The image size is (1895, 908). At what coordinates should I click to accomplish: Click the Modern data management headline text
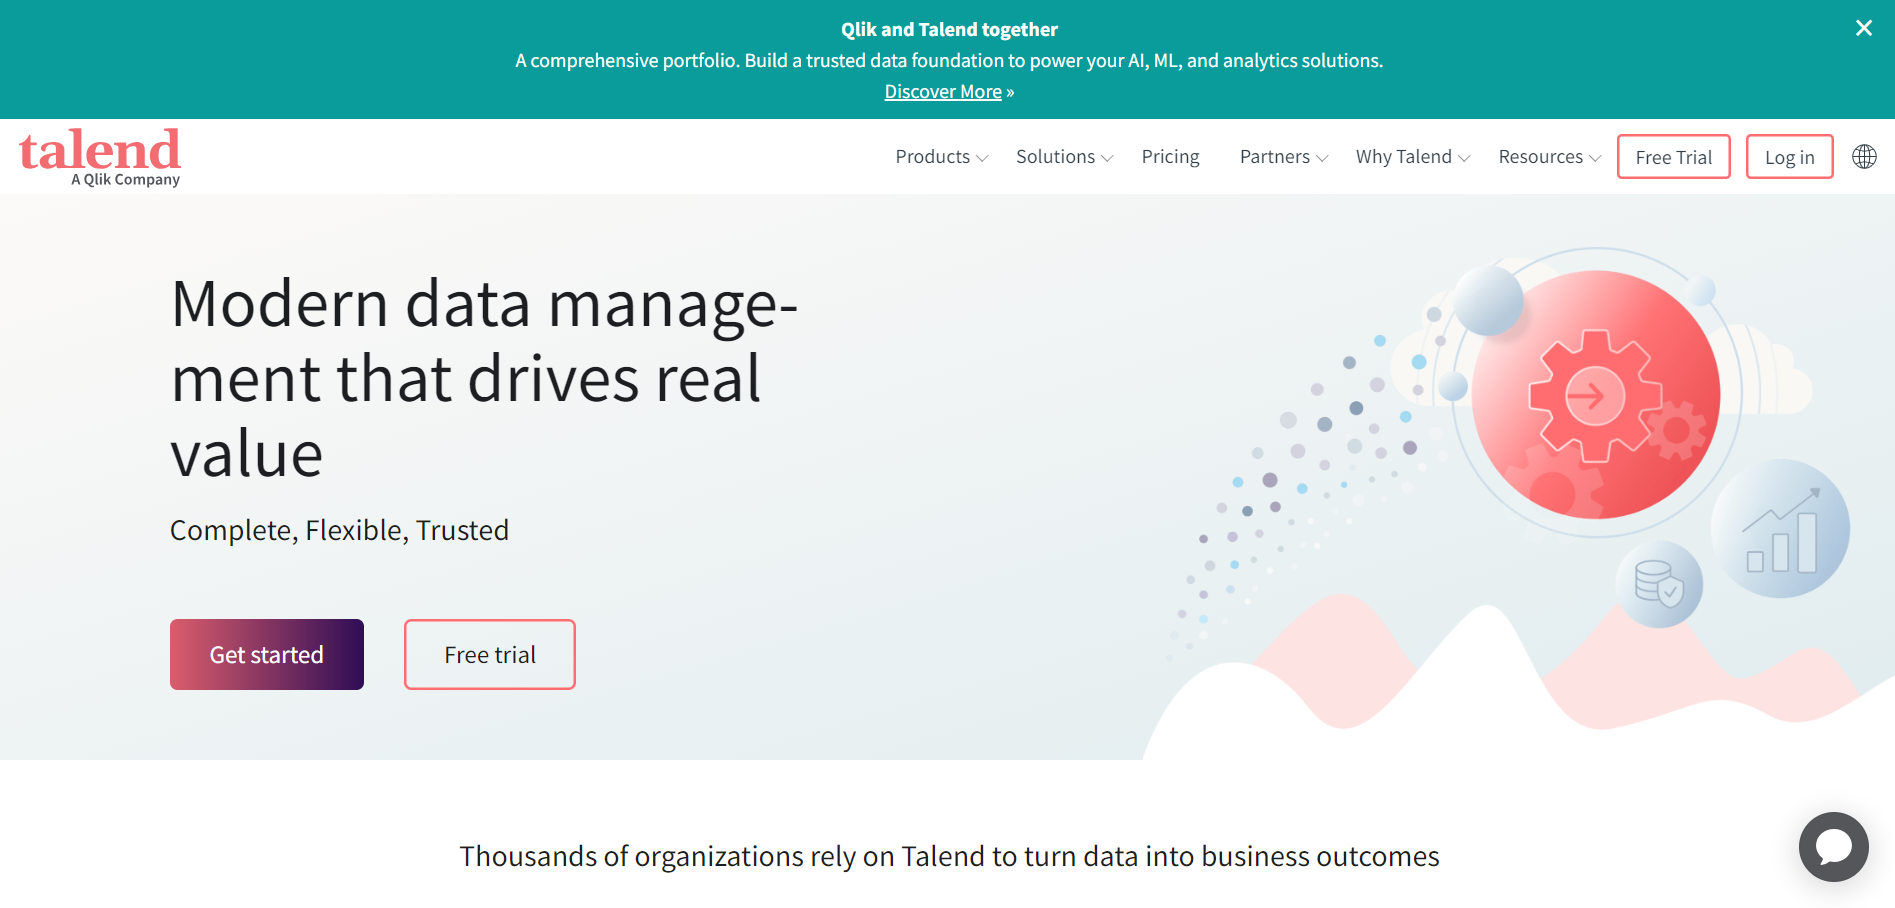point(484,379)
